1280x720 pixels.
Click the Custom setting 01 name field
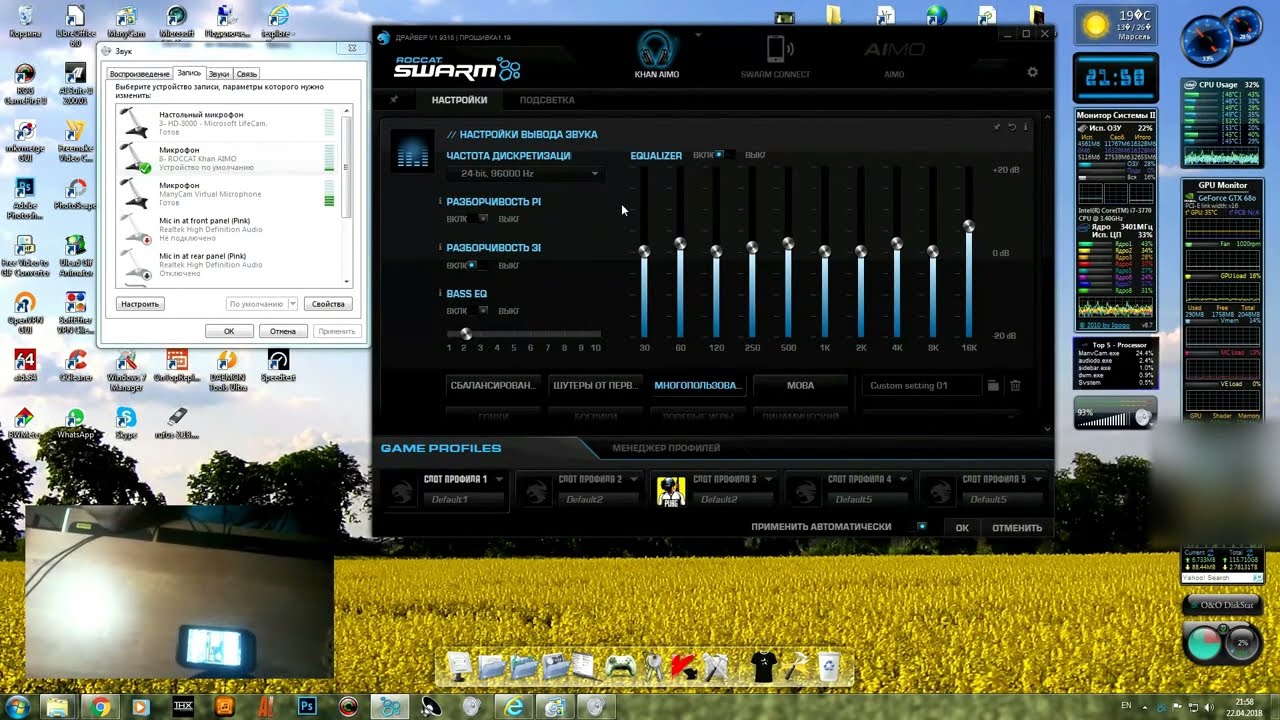click(920, 385)
